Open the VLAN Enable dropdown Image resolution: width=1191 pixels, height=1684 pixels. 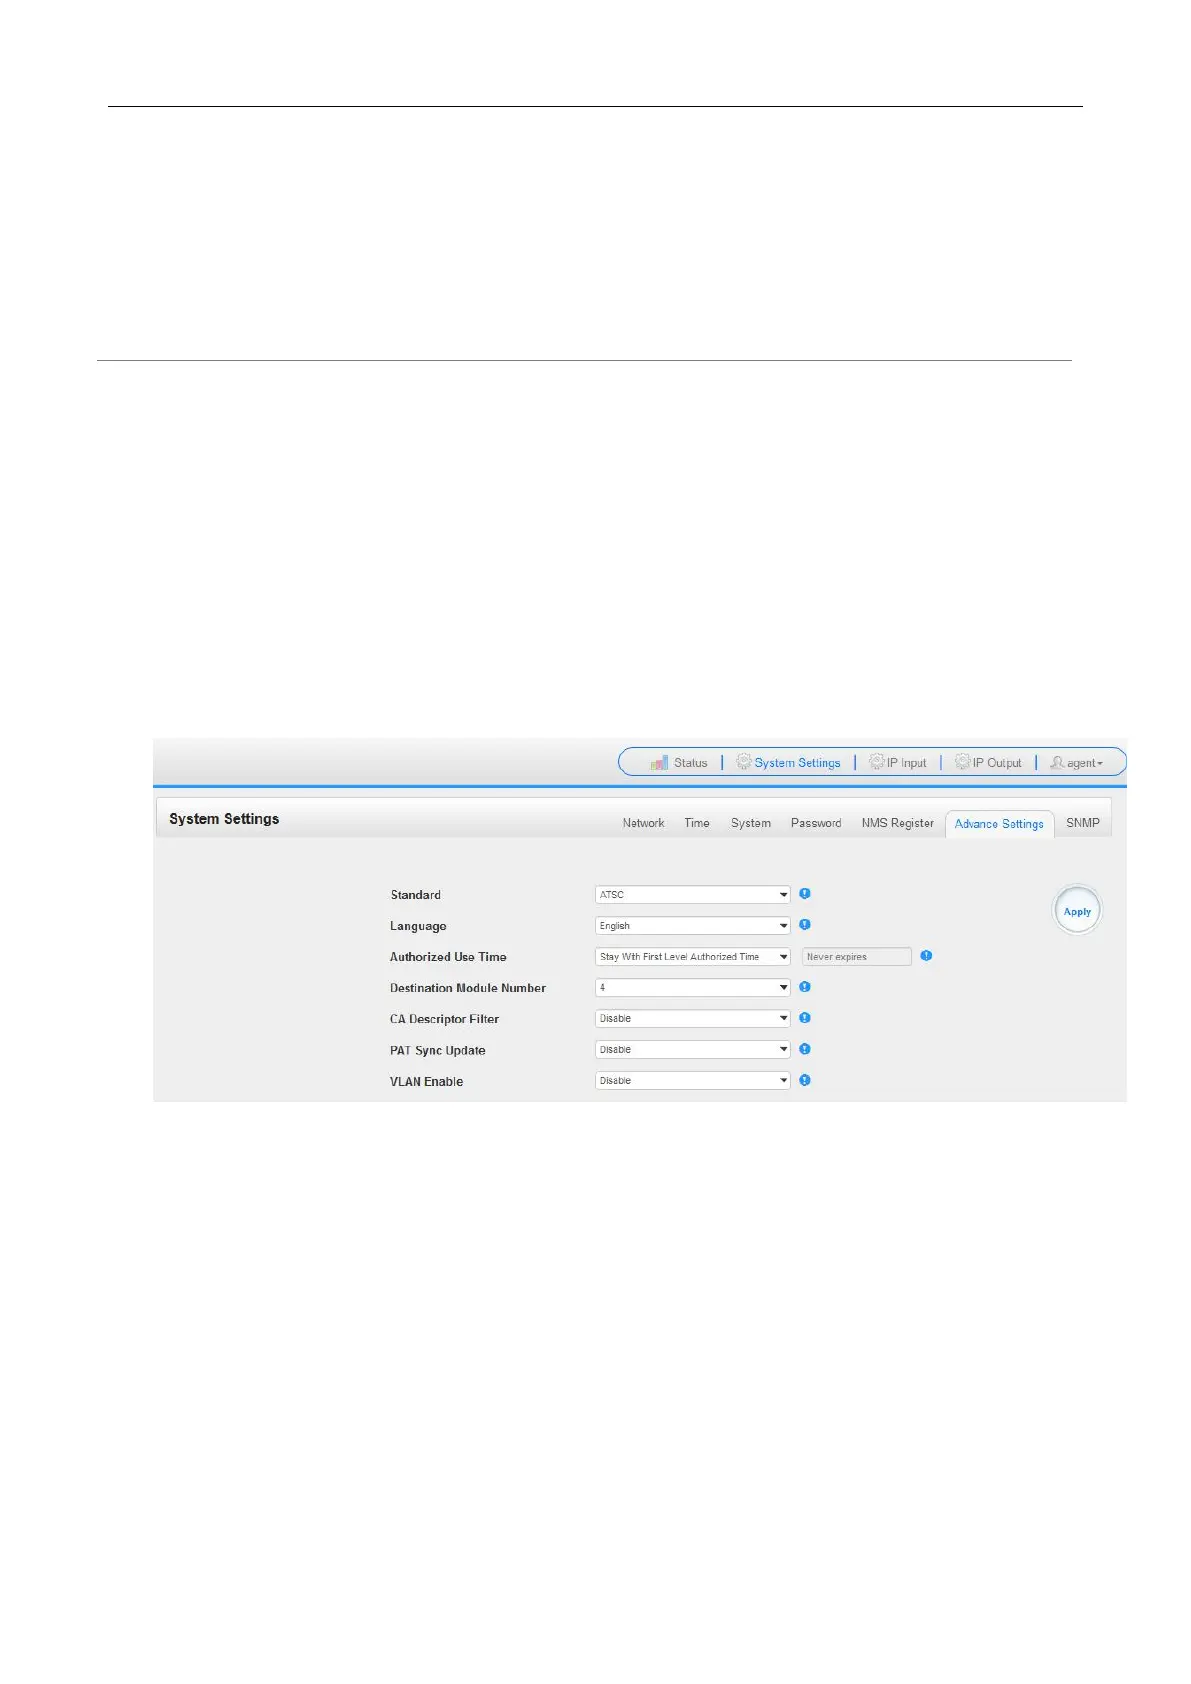692,1081
